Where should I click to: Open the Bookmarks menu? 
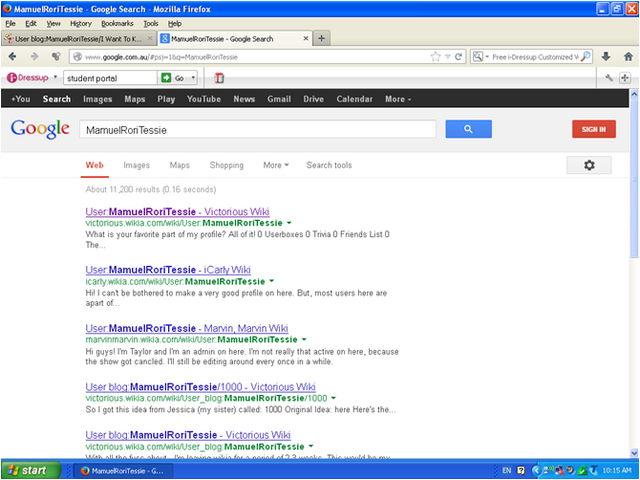[117, 24]
